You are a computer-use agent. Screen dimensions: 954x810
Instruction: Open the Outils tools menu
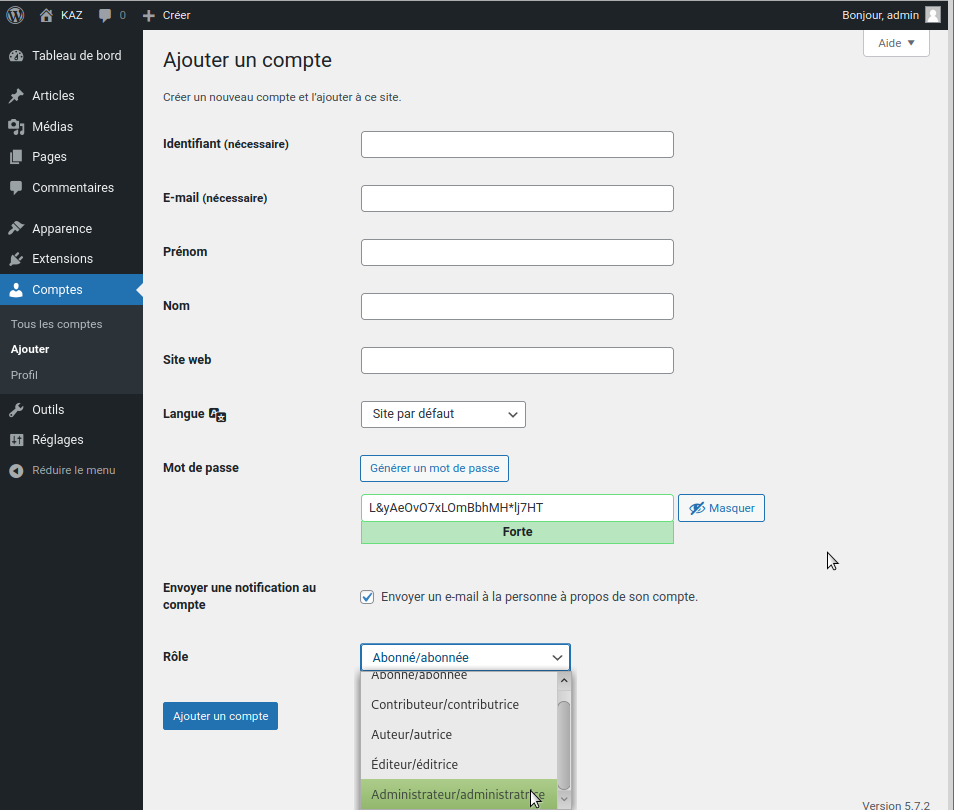(x=48, y=410)
